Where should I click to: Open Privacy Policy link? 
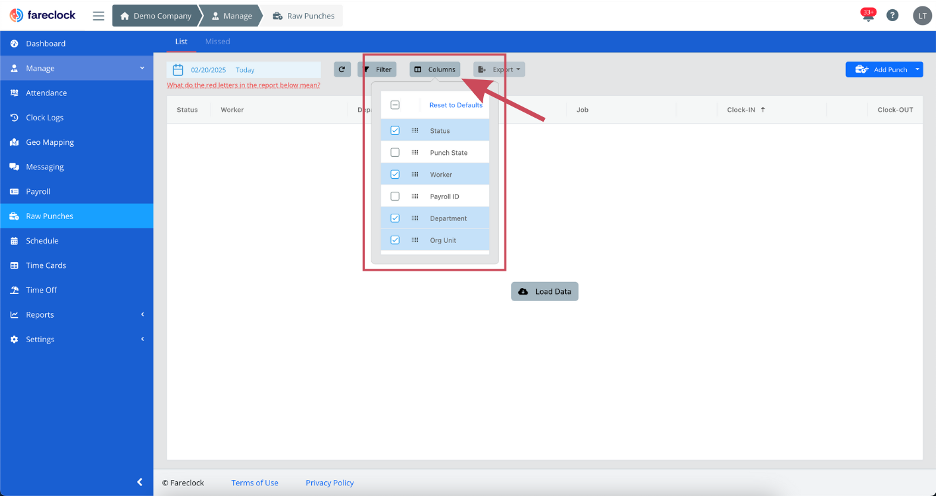(330, 483)
